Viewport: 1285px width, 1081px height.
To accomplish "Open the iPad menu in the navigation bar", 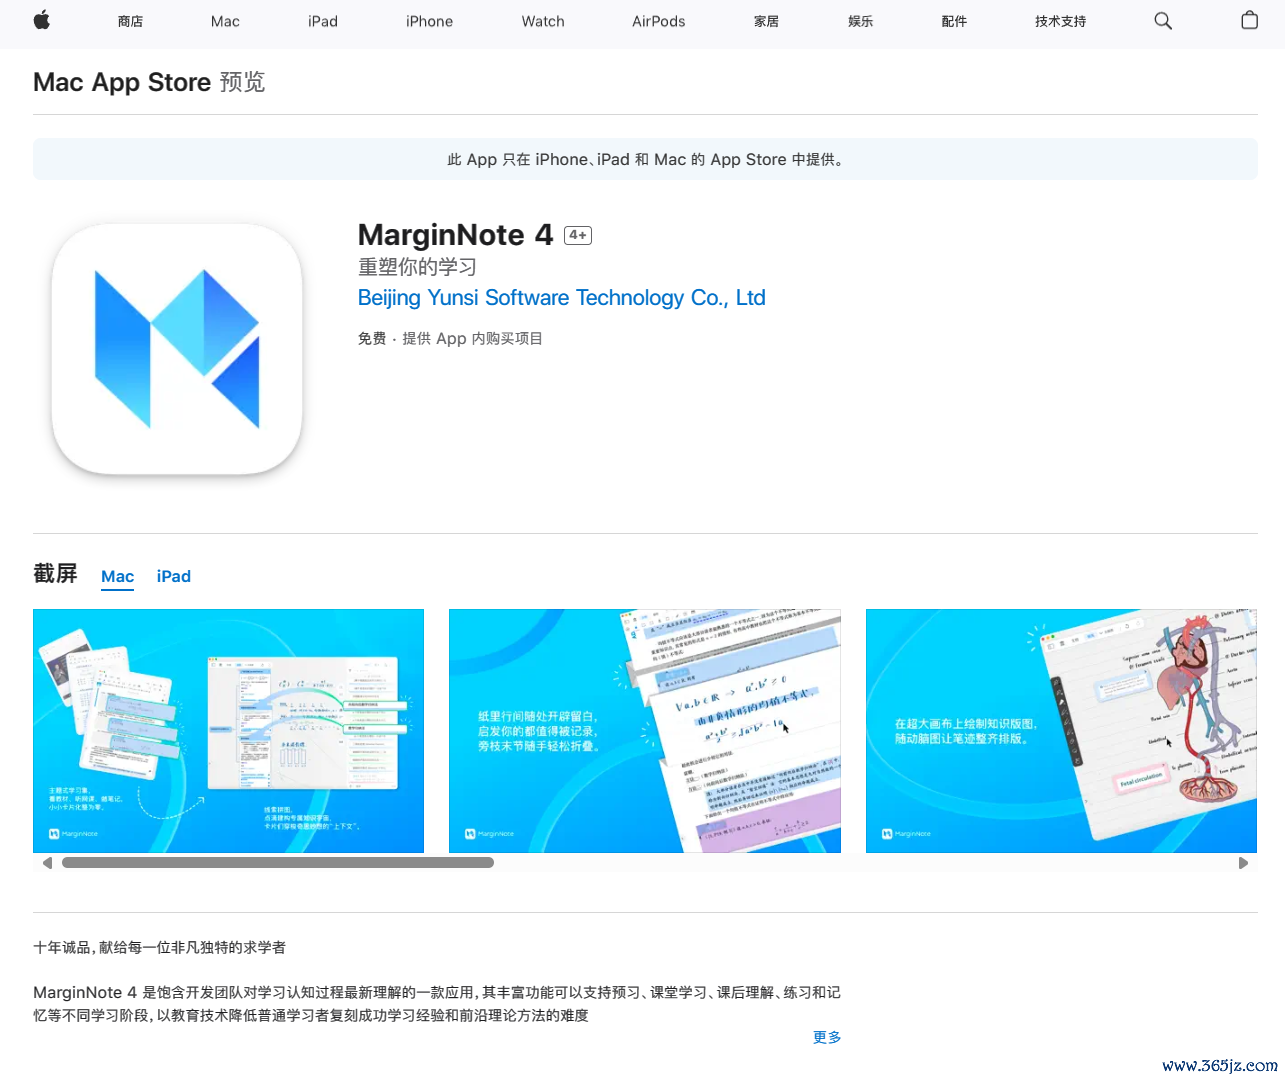I will (x=323, y=21).
